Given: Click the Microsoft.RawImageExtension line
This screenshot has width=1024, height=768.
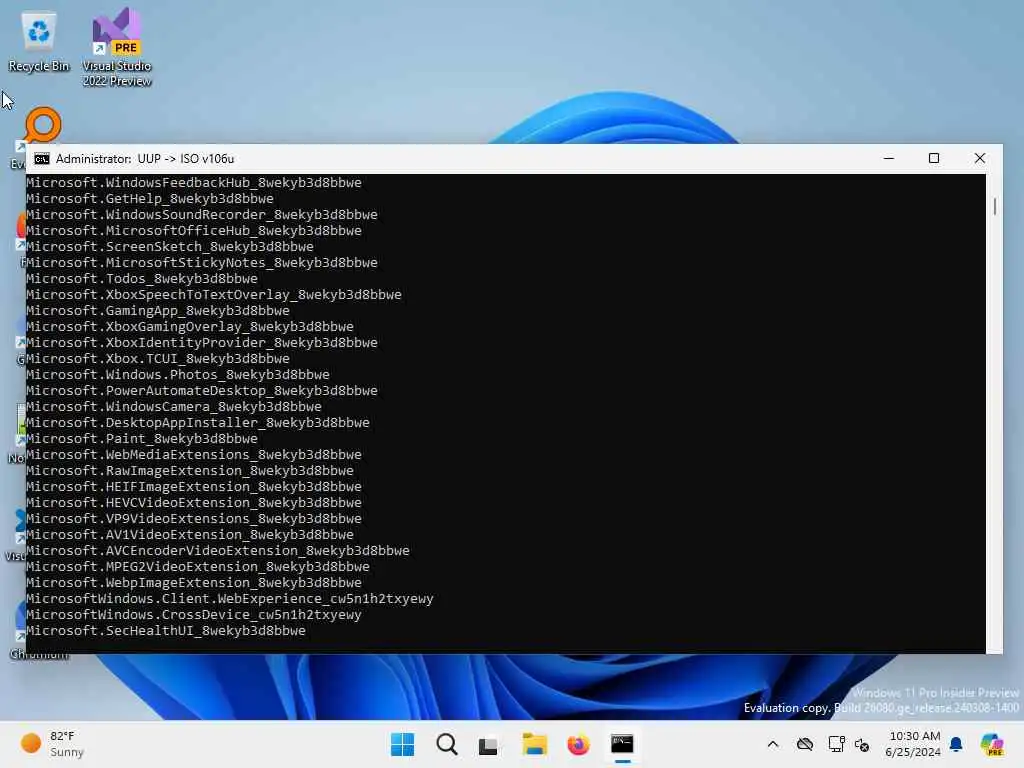Looking at the screenshot, I should pos(190,470).
